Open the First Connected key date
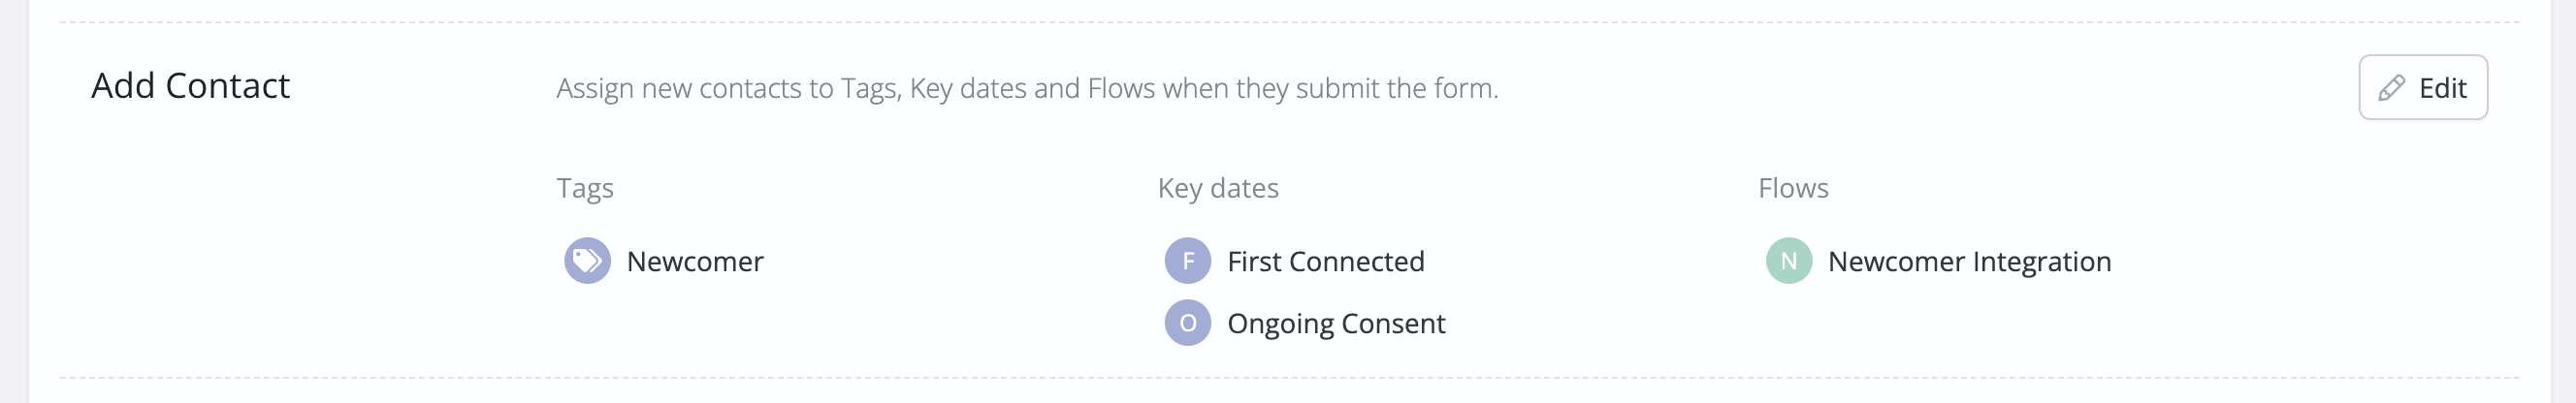Viewport: 2576px width, 403px height. click(1325, 261)
